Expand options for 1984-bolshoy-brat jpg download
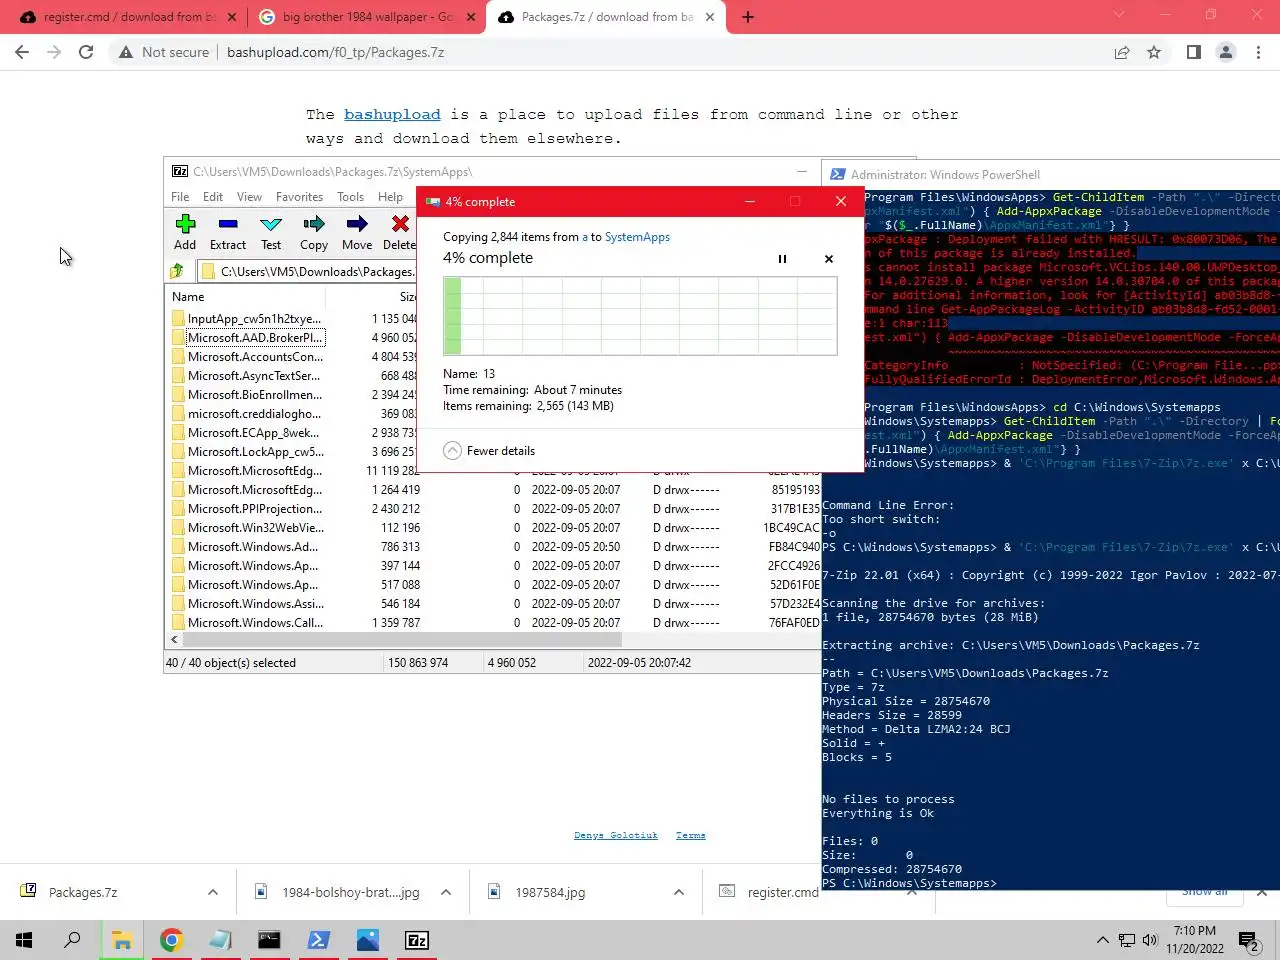The image size is (1280, 960). [x=446, y=892]
